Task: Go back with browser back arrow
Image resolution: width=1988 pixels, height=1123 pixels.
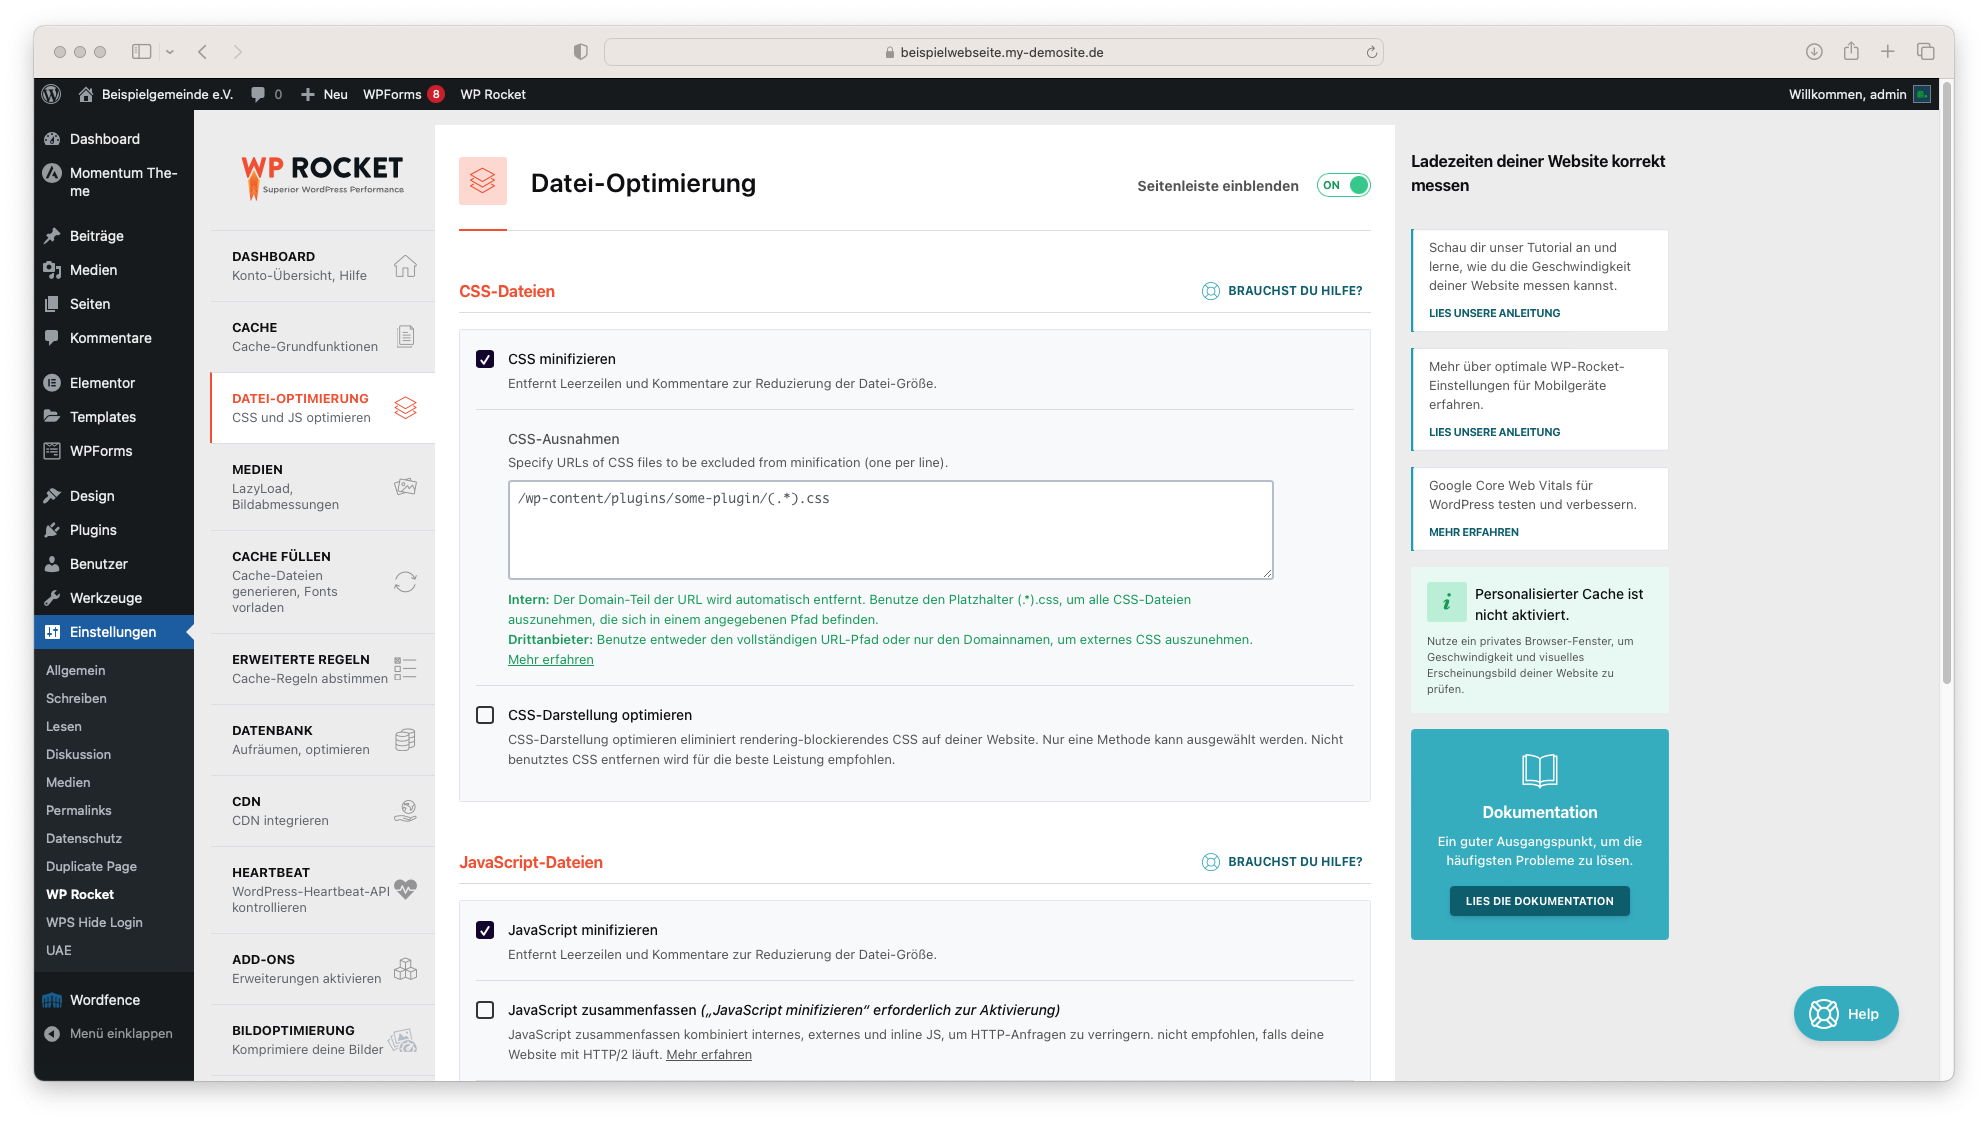Action: 203,52
